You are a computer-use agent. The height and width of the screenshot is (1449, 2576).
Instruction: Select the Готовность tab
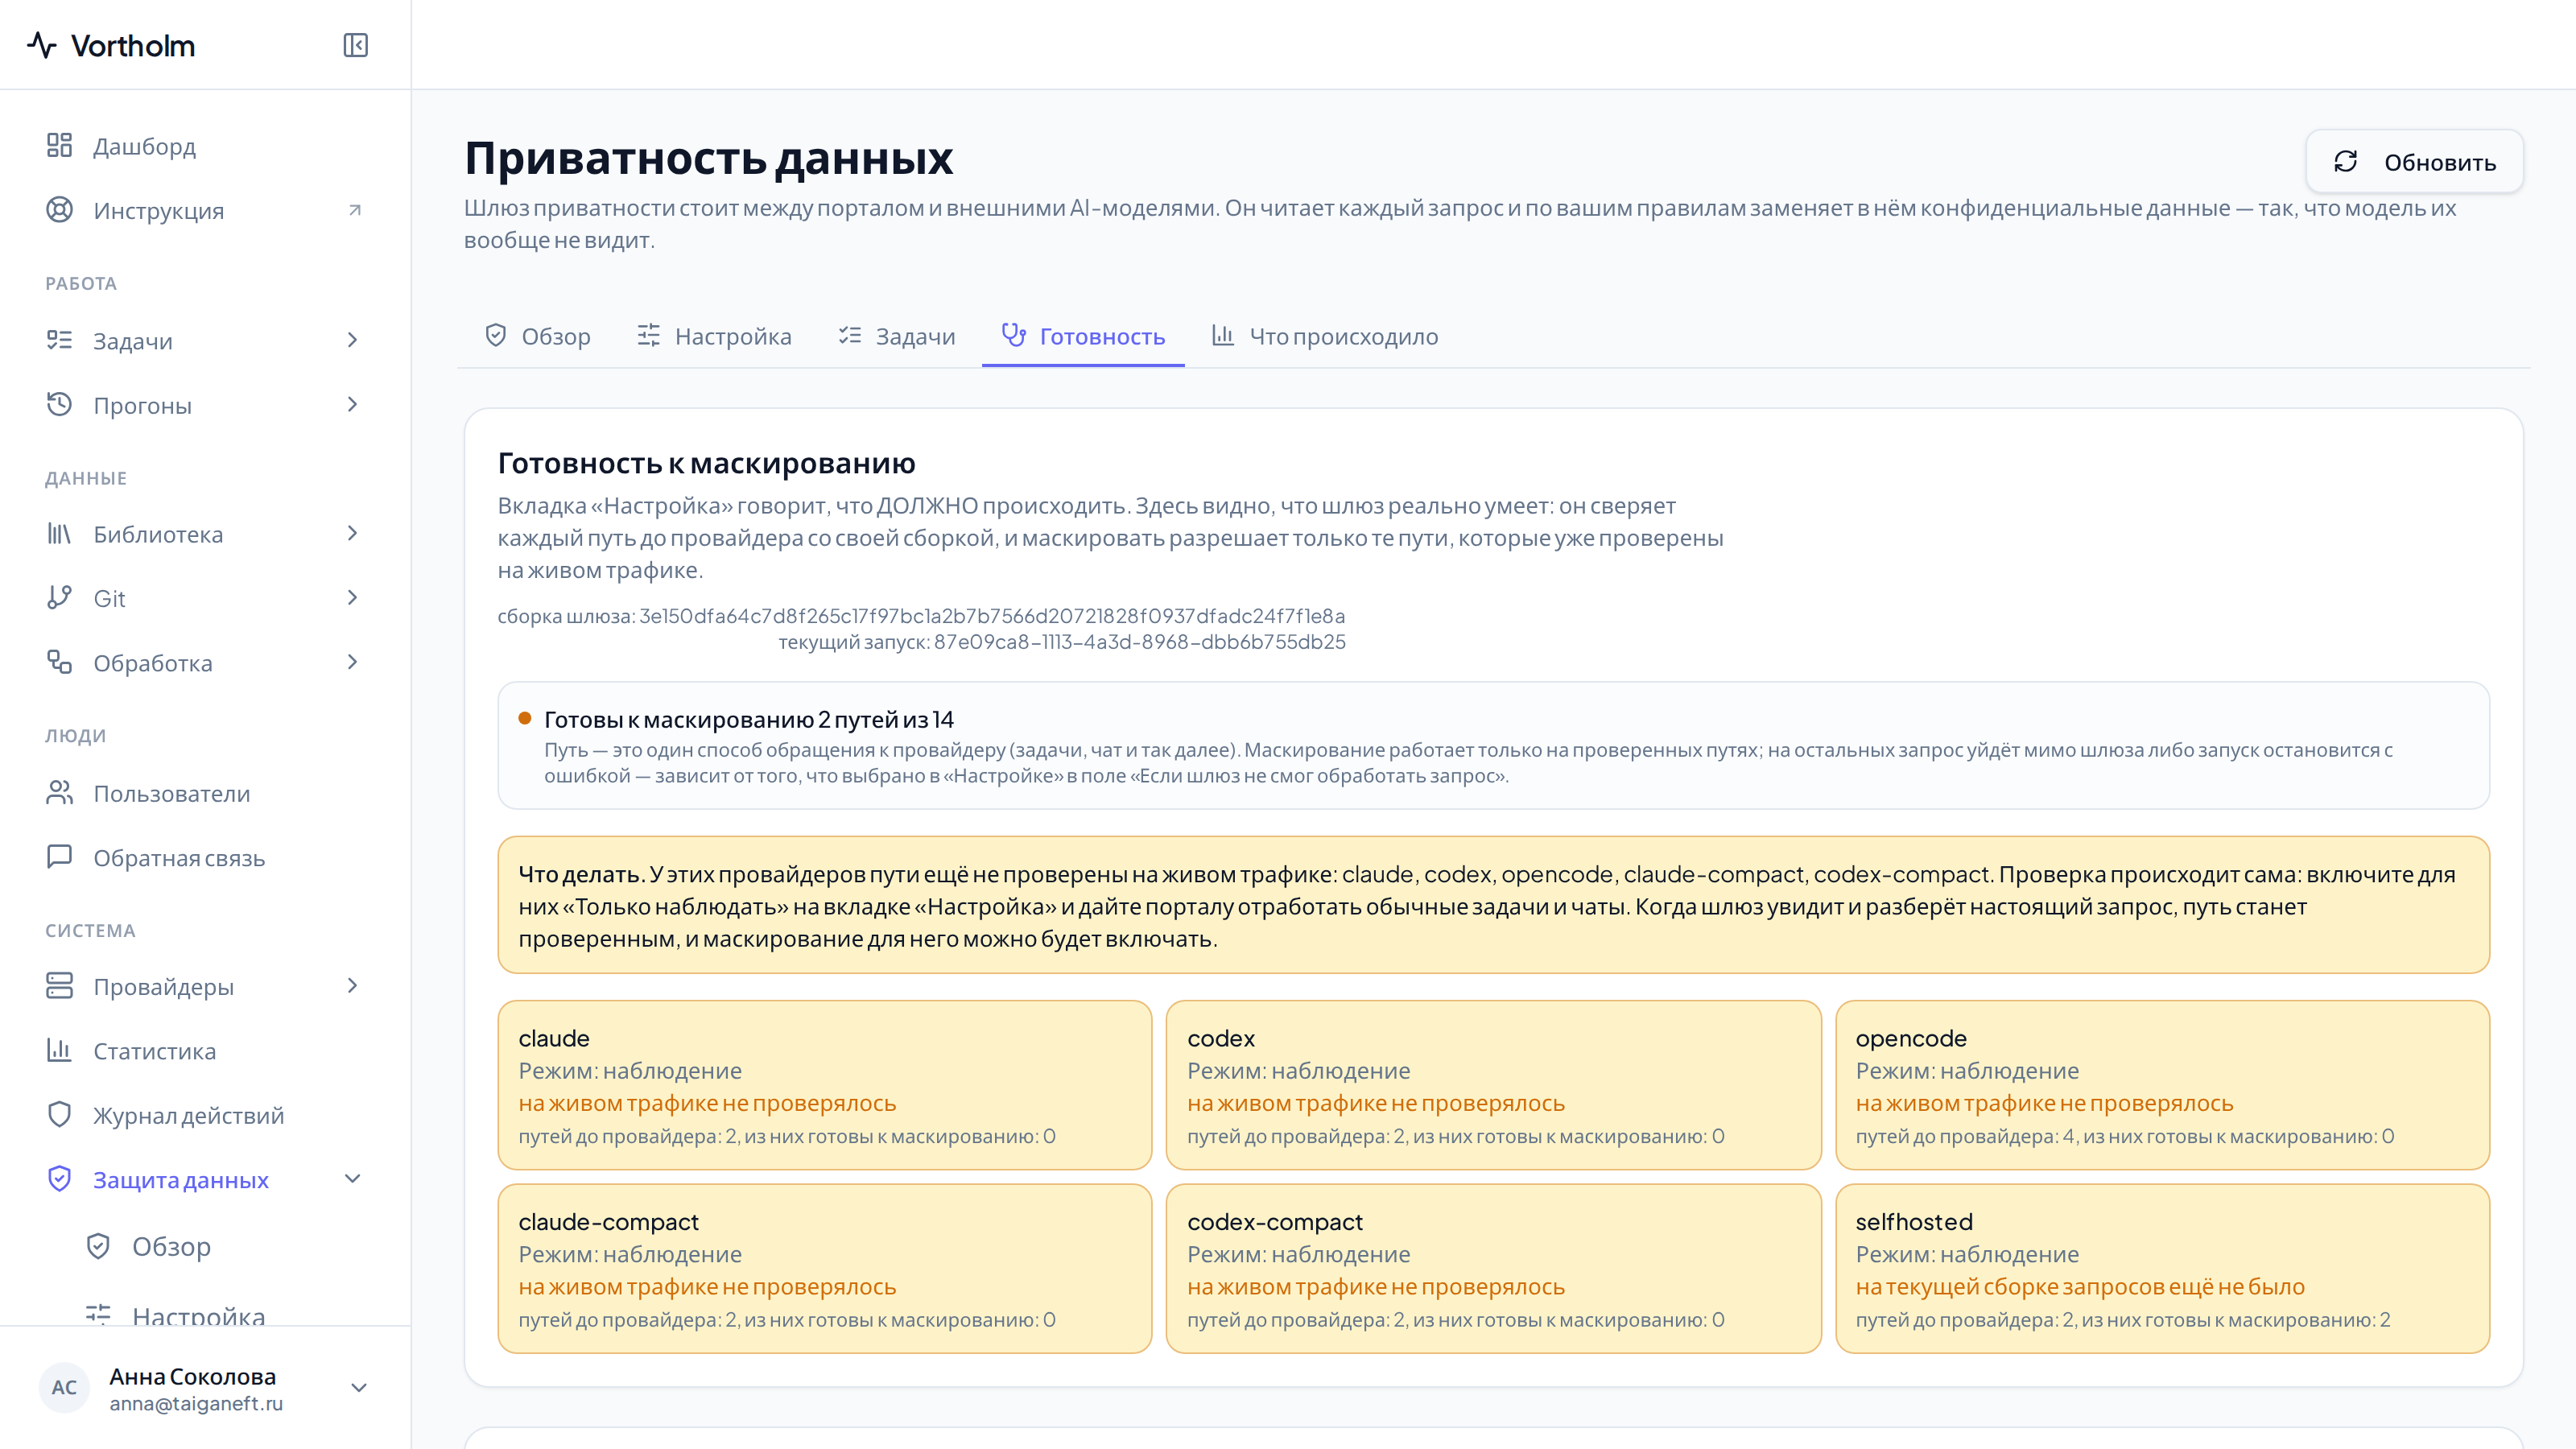click(1083, 336)
